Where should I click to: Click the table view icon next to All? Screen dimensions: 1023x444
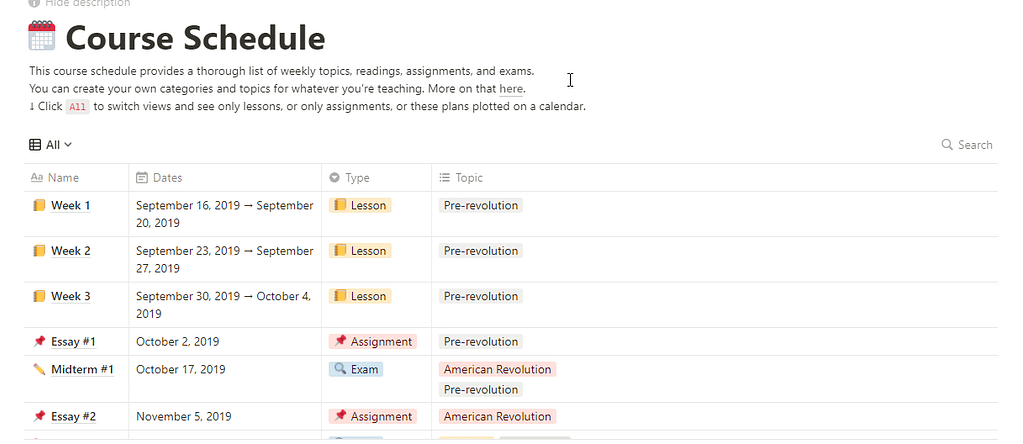tap(35, 145)
